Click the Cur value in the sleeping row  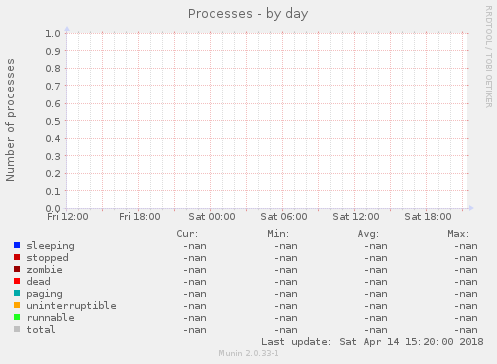coord(195,246)
